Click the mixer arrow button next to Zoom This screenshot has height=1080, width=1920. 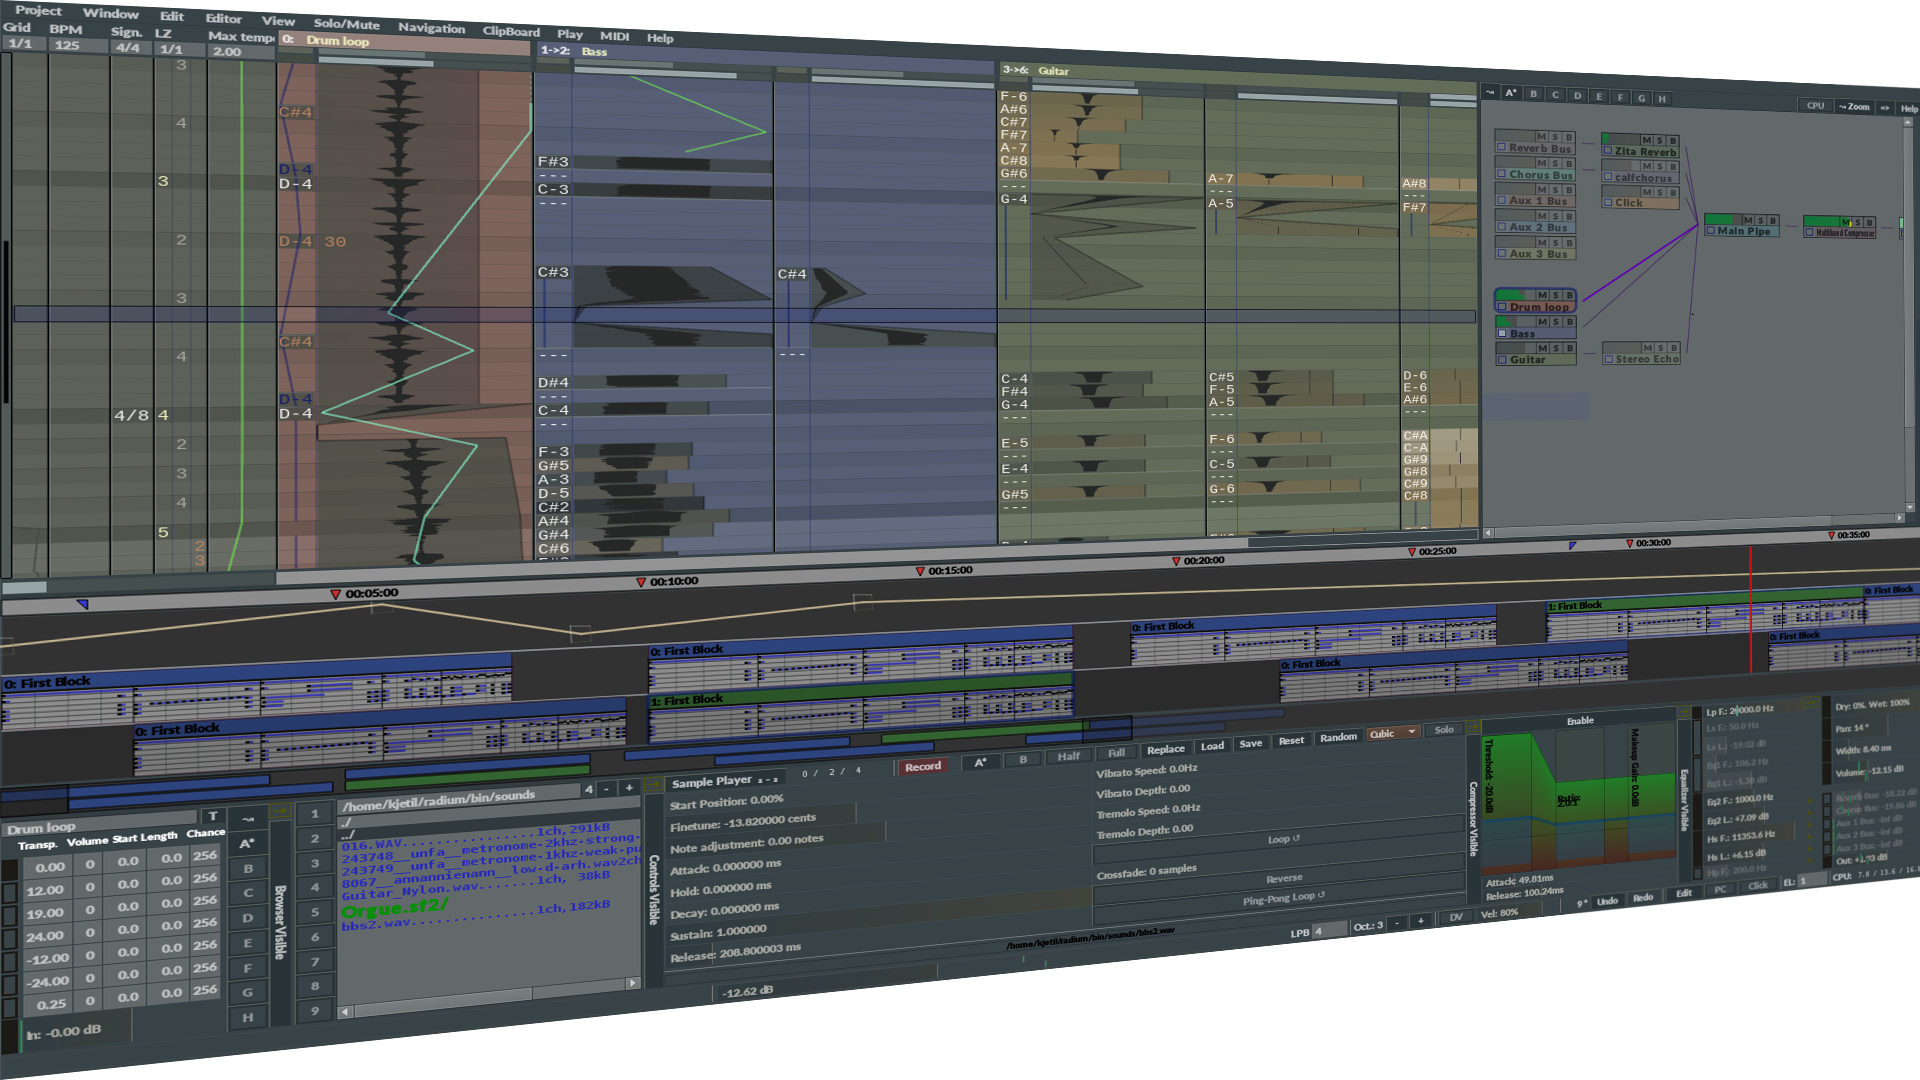coord(1885,107)
